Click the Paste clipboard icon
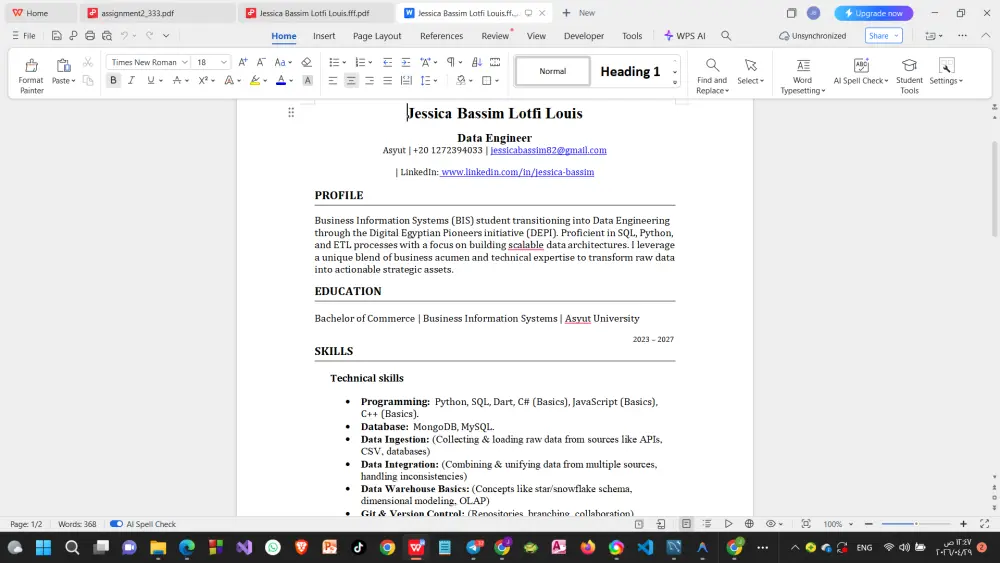 [x=63, y=65]
